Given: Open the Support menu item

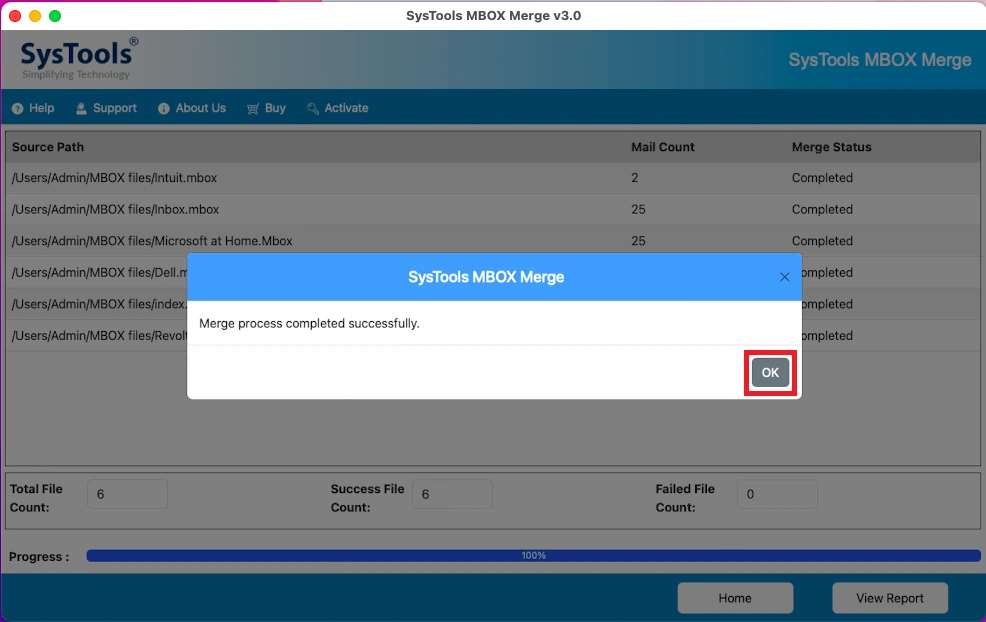Looking at the screenshot, I should pos(106,108).
